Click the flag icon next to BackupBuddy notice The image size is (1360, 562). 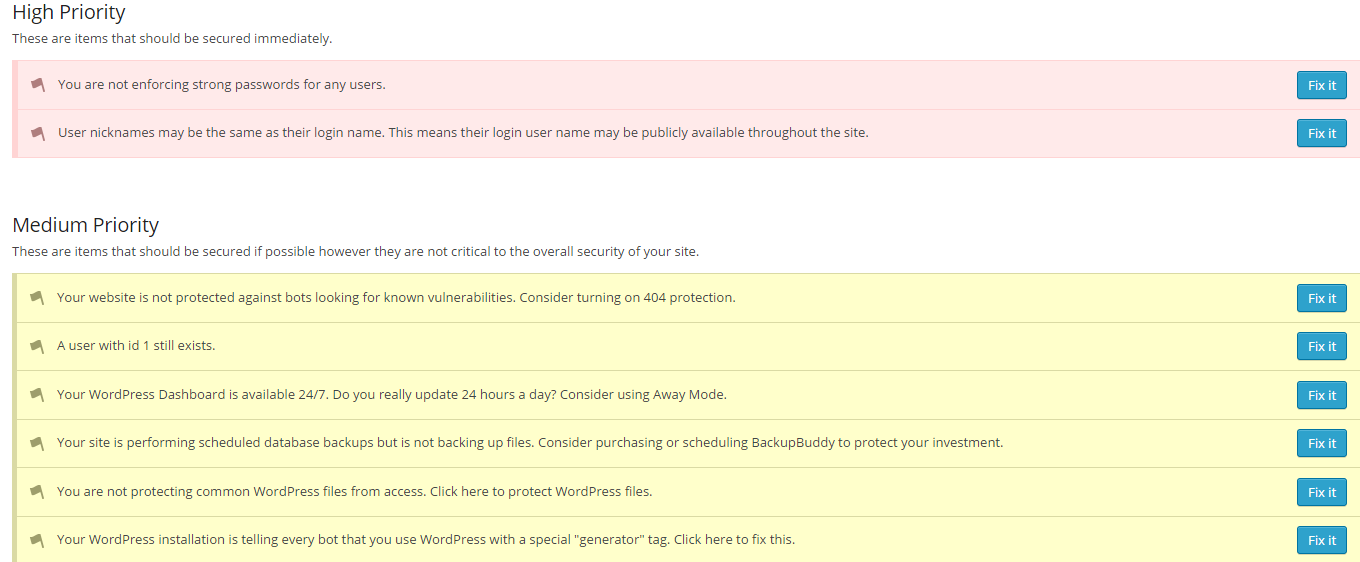point(37,443)
